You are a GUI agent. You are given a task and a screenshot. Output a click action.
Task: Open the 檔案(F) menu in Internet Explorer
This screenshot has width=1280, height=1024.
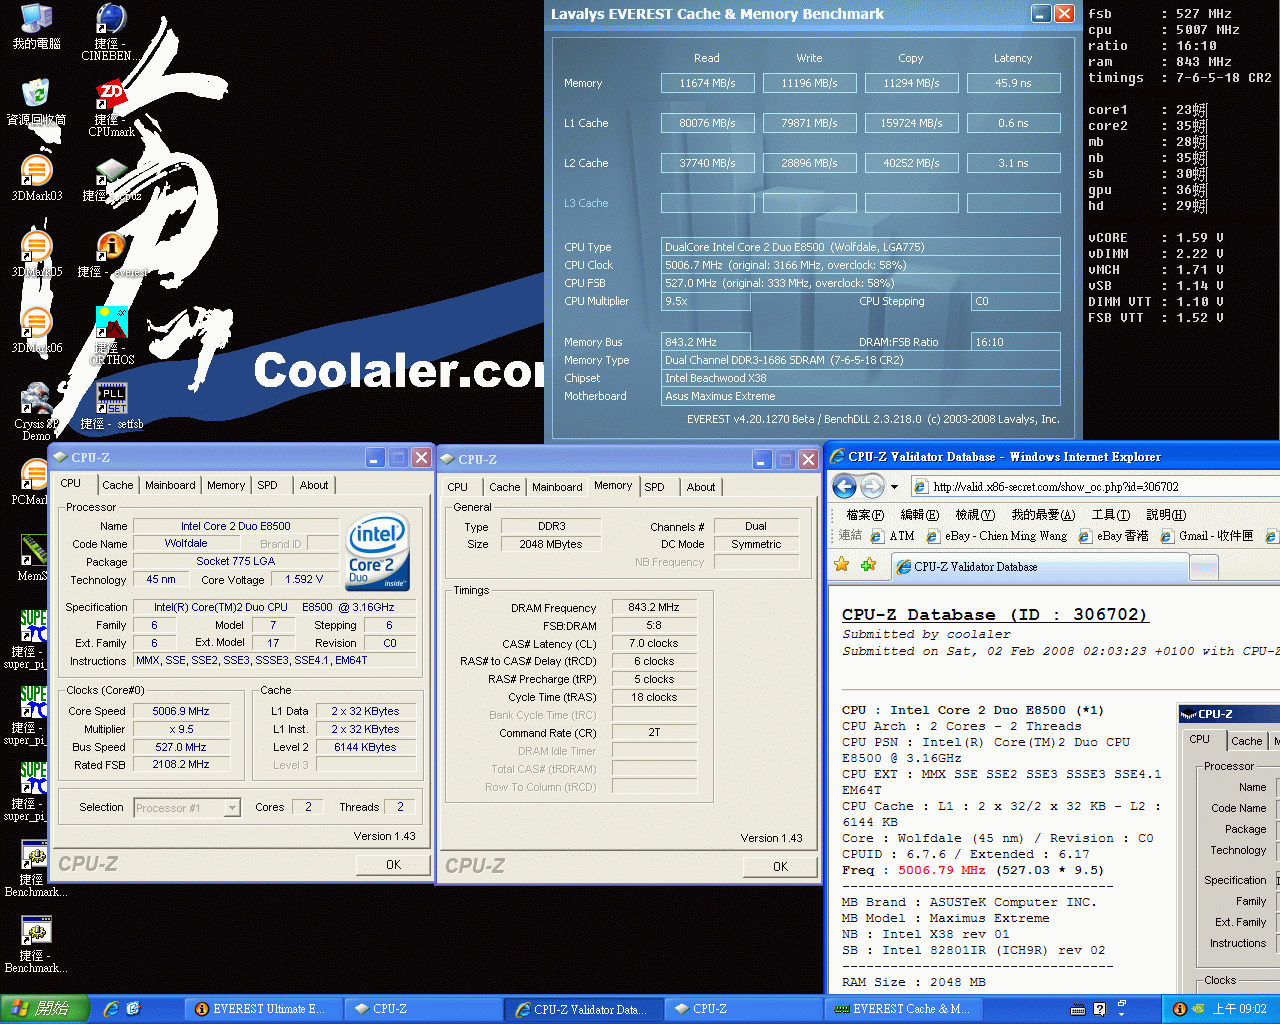[x=865, y=515]
